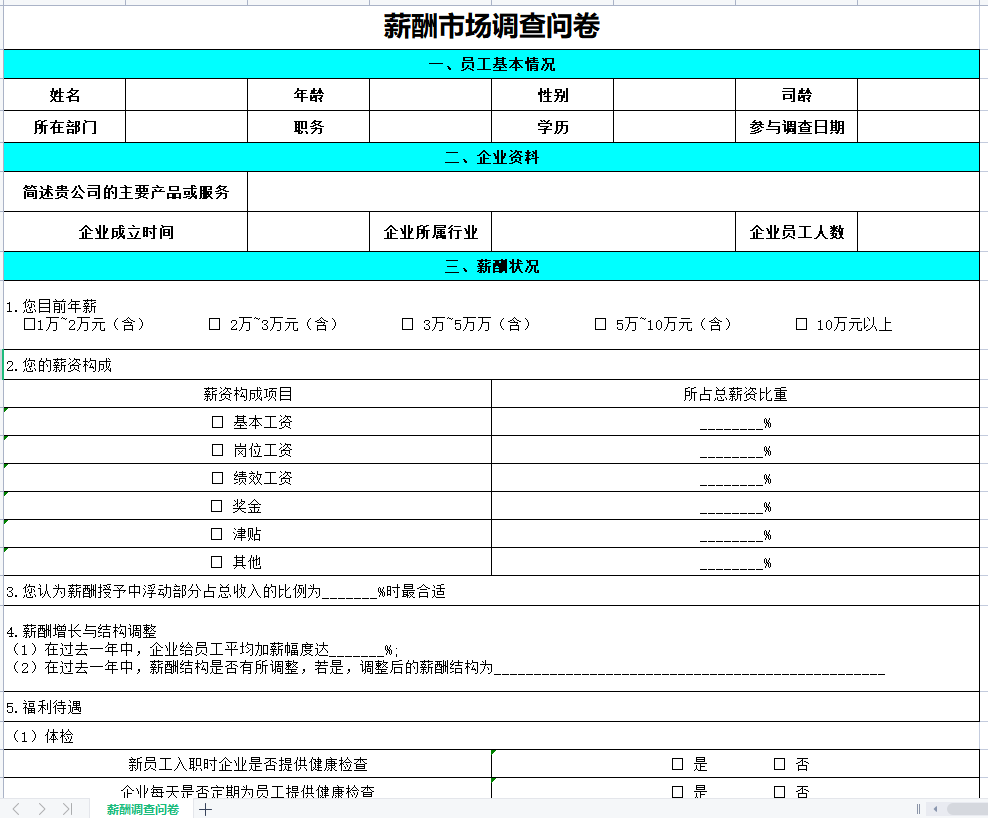Select the 二、企业资料 section header
The height and width of the screenshot is (818, 988).
[491, 157]
